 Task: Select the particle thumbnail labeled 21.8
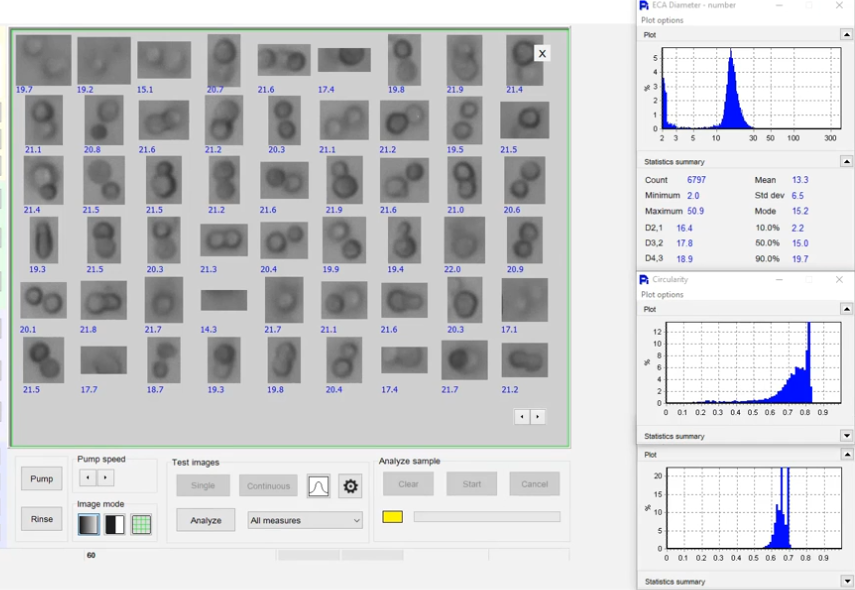click(104, 300)
